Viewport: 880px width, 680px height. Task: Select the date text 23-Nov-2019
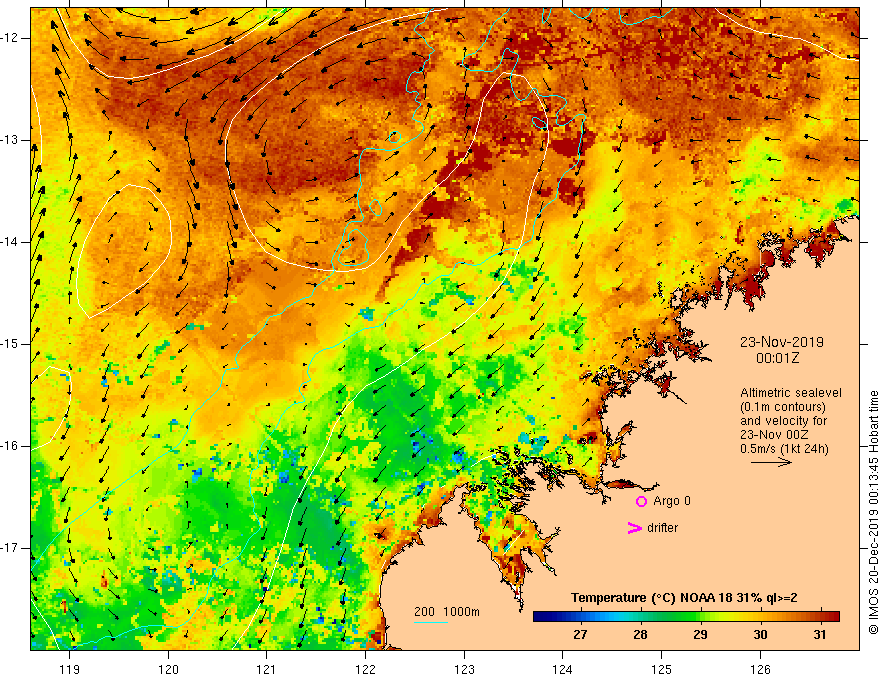click(782, 342)
